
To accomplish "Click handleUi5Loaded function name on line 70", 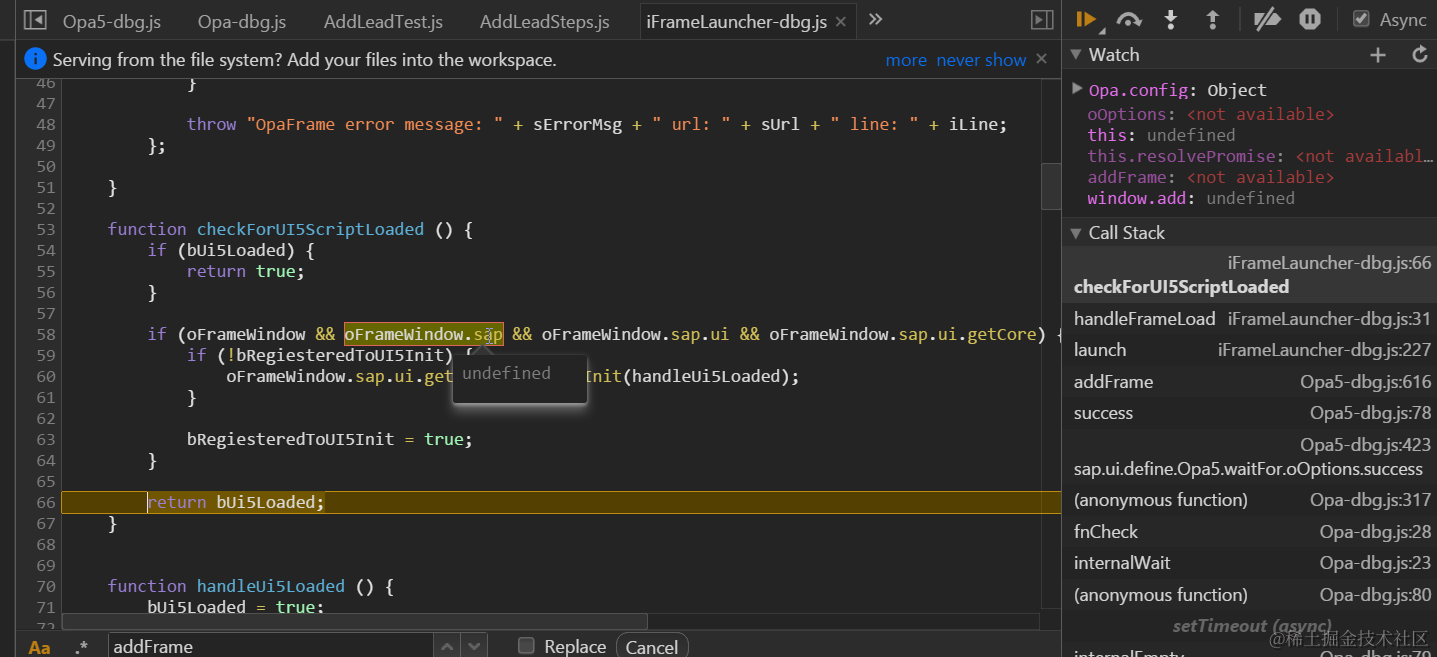I will (x=270, y=586).
